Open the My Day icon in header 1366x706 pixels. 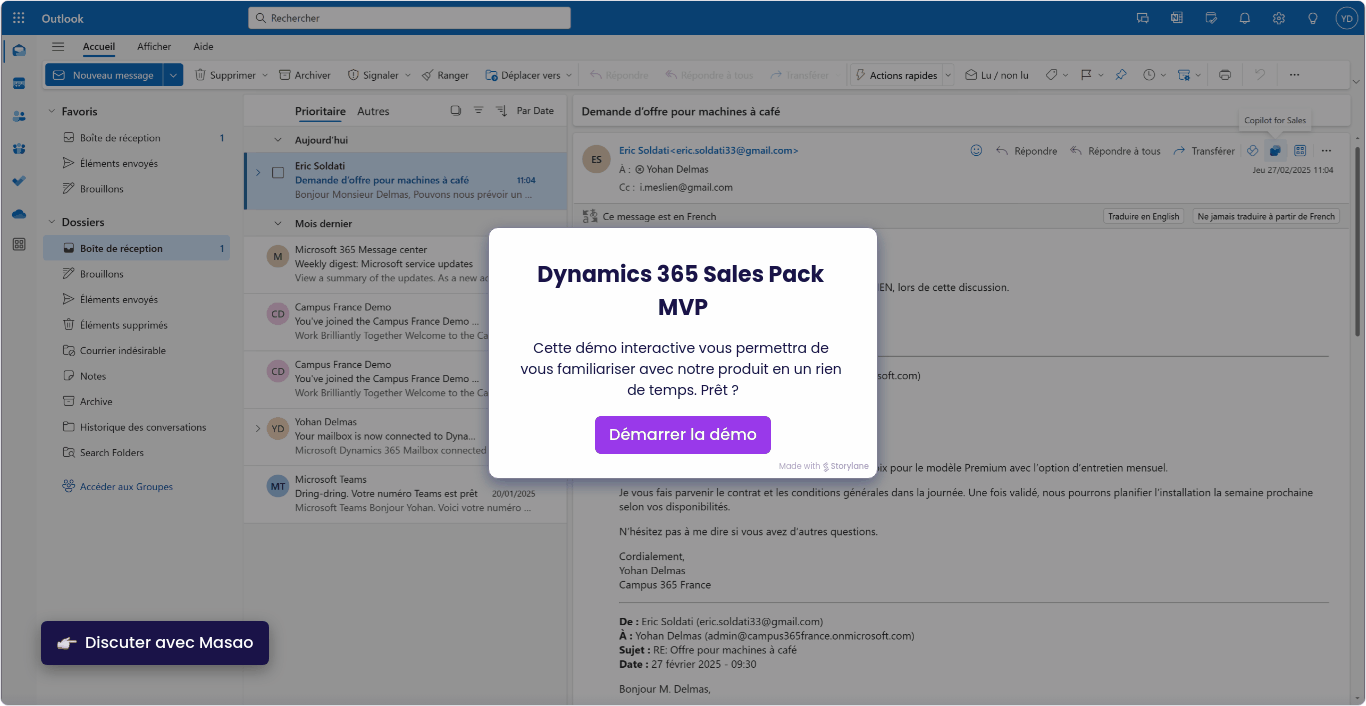click(1211, 18)
